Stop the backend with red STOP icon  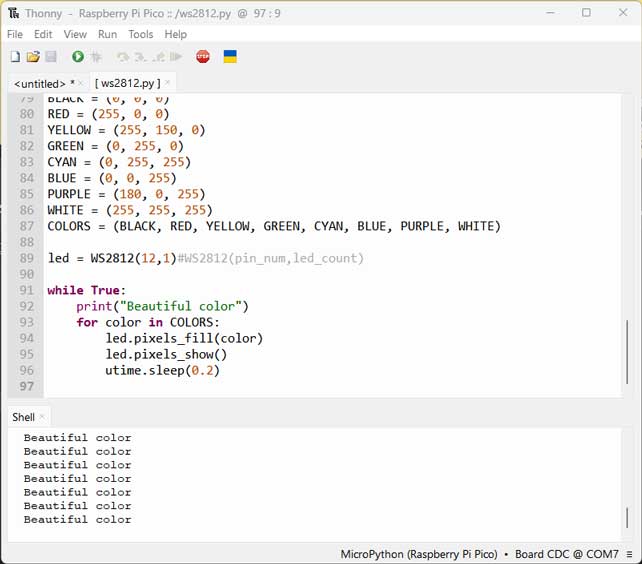[x=203, y=57]
